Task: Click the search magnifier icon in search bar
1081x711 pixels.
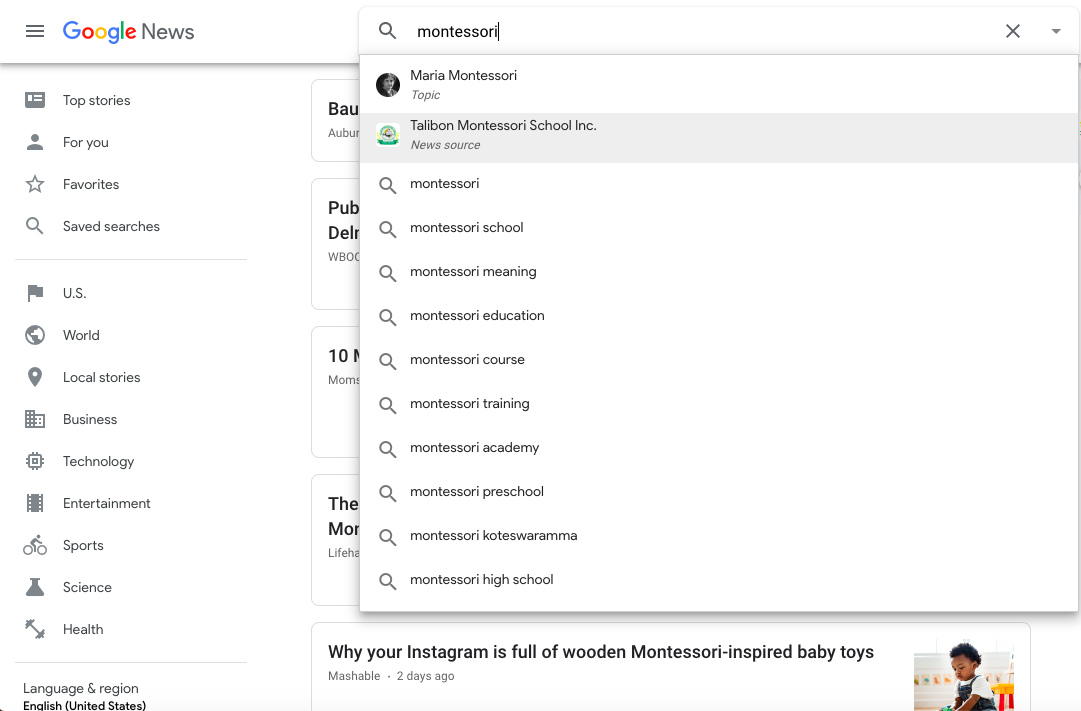Action: [x=388, y=31]
